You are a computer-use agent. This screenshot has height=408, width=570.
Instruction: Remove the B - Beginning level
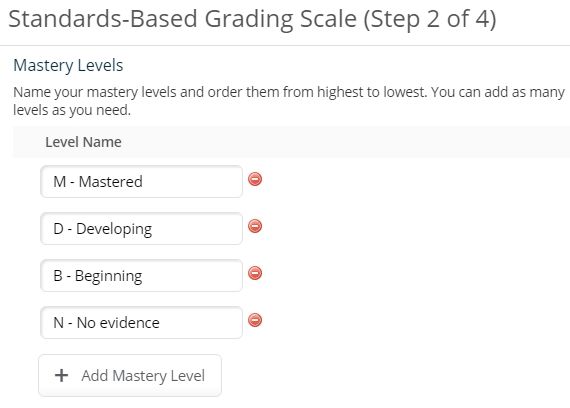click(x=255, y=273)
